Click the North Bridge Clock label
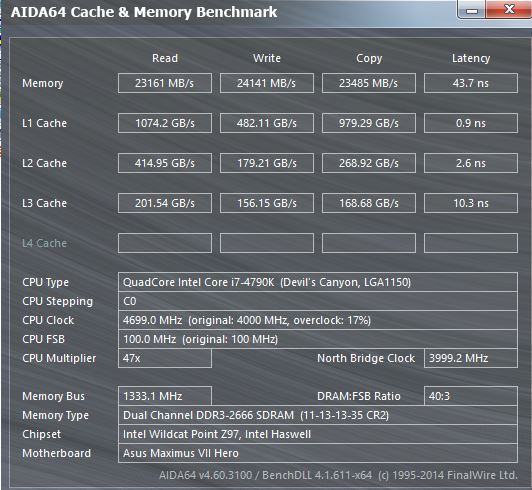 tap(366, 358)
